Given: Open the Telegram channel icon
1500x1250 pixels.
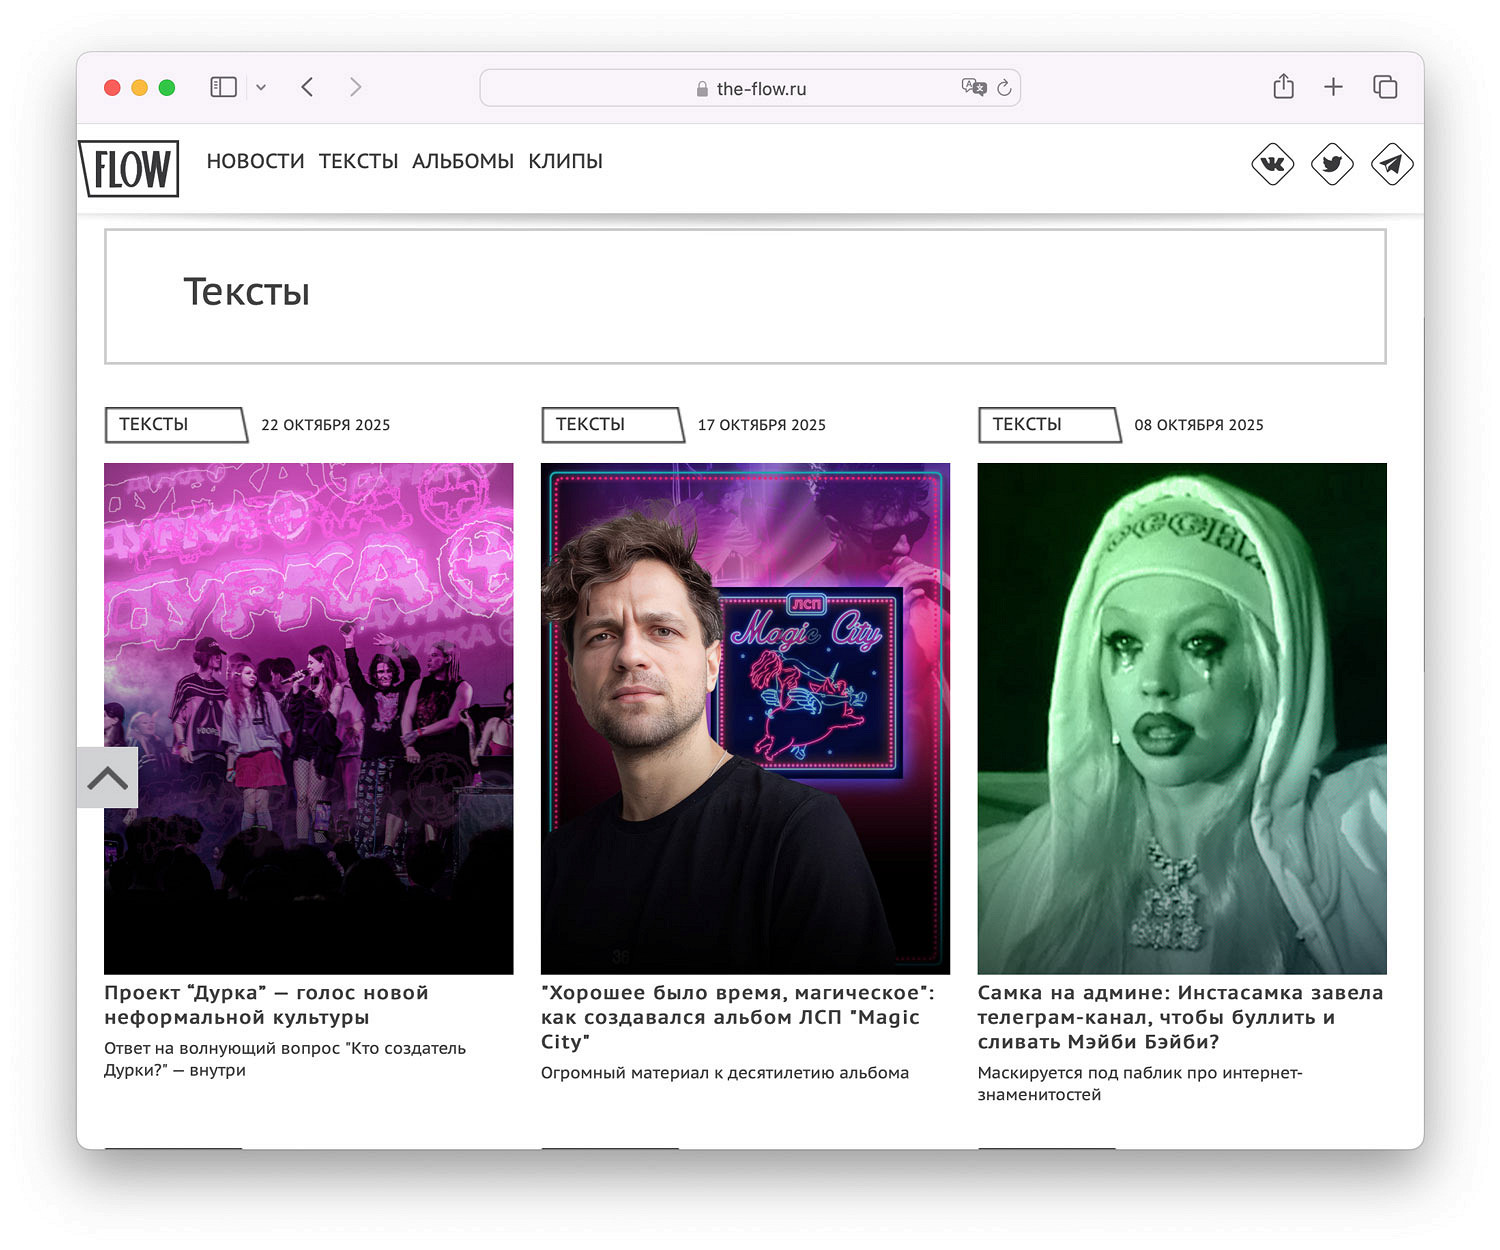Looking at the screenshot, I should 1391,164.
